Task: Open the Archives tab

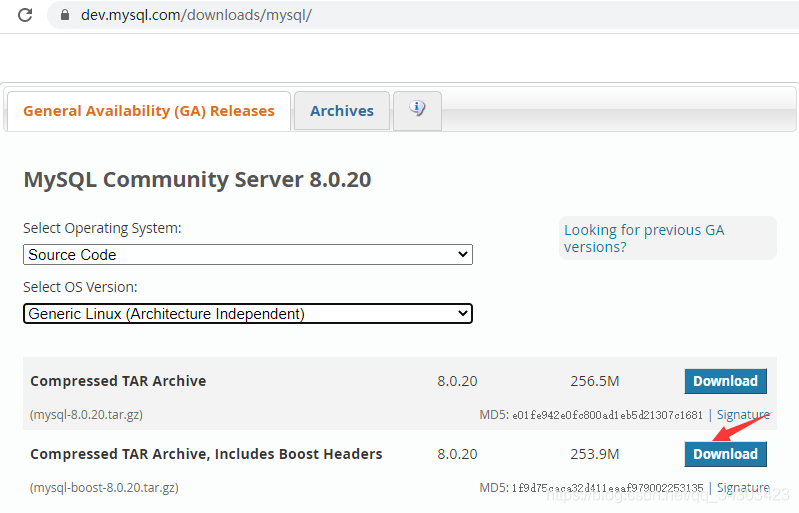Action: point(342,111)
